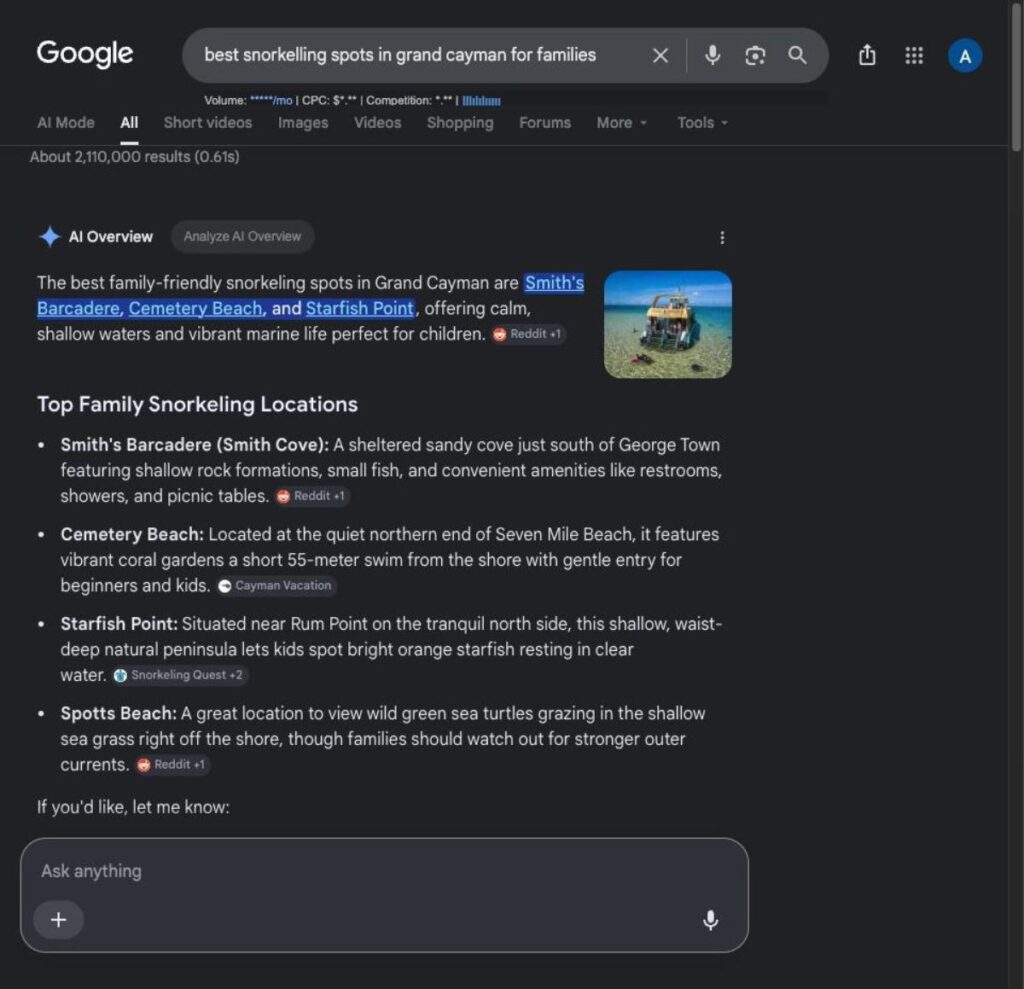Click the 'Top Family Snorkeling Locations' heading

[197, 404]
